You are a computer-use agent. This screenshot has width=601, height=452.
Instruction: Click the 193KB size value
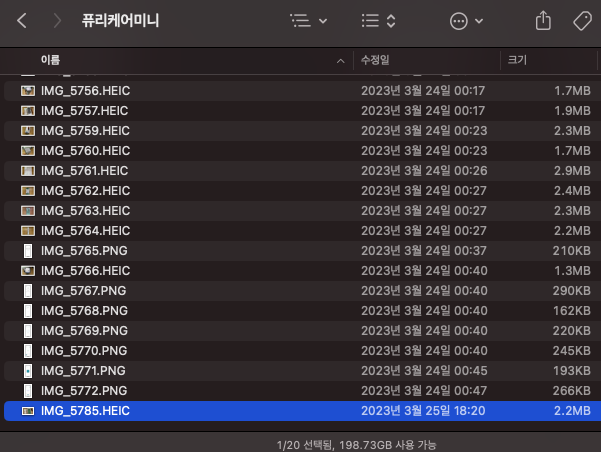(571, 370)
